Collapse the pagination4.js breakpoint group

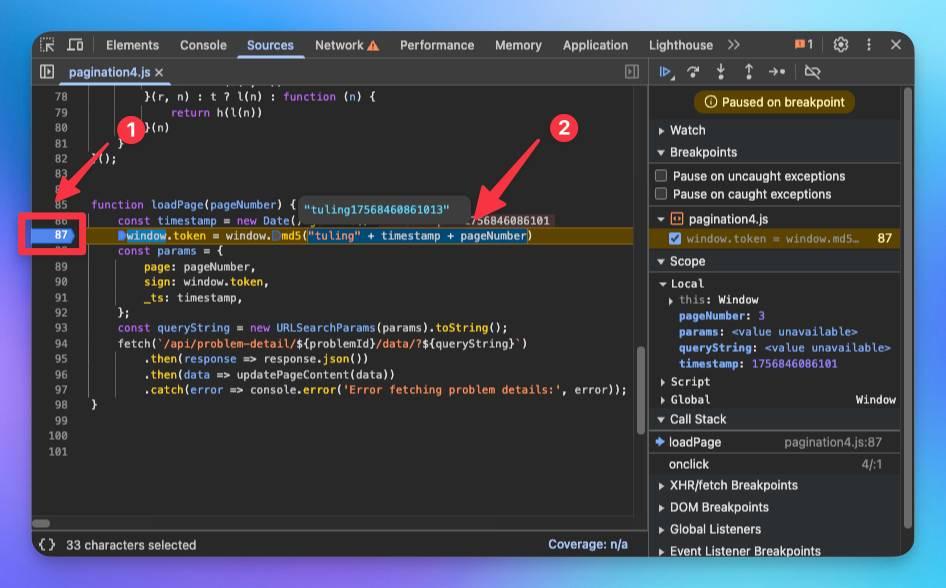(661, 219)
